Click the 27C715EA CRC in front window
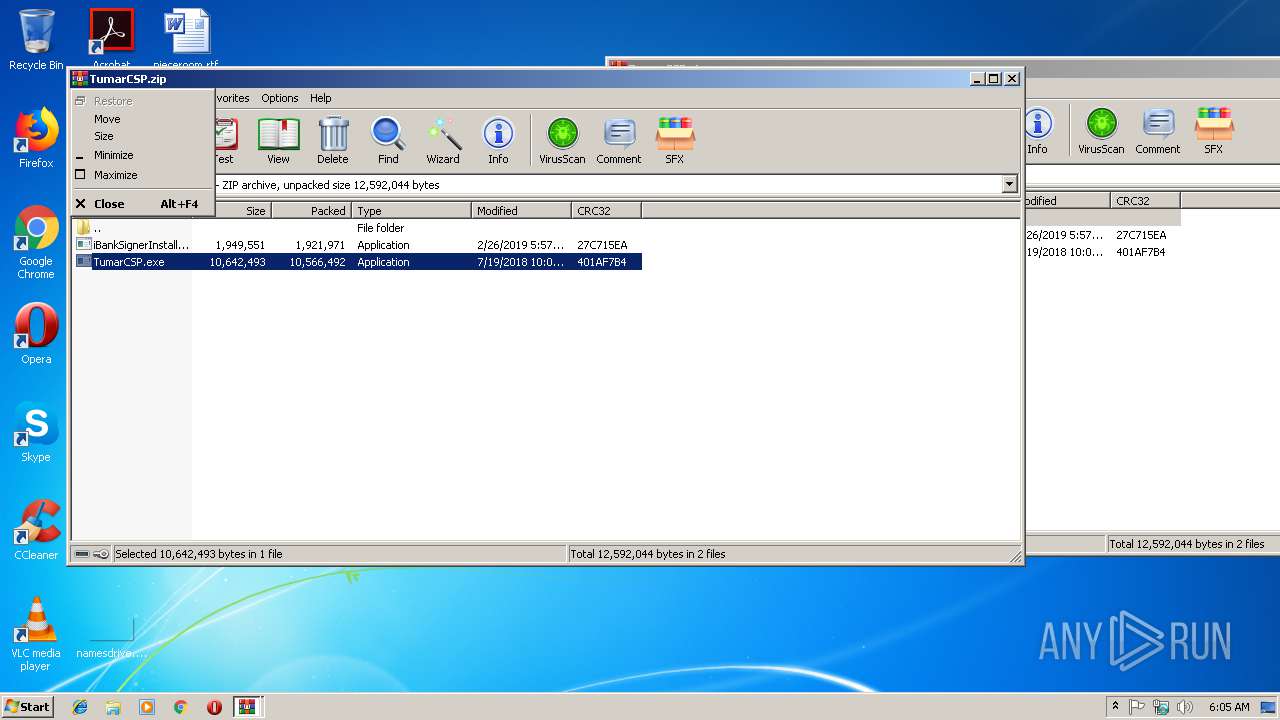1280x720 pixels. tap(602, 245)
